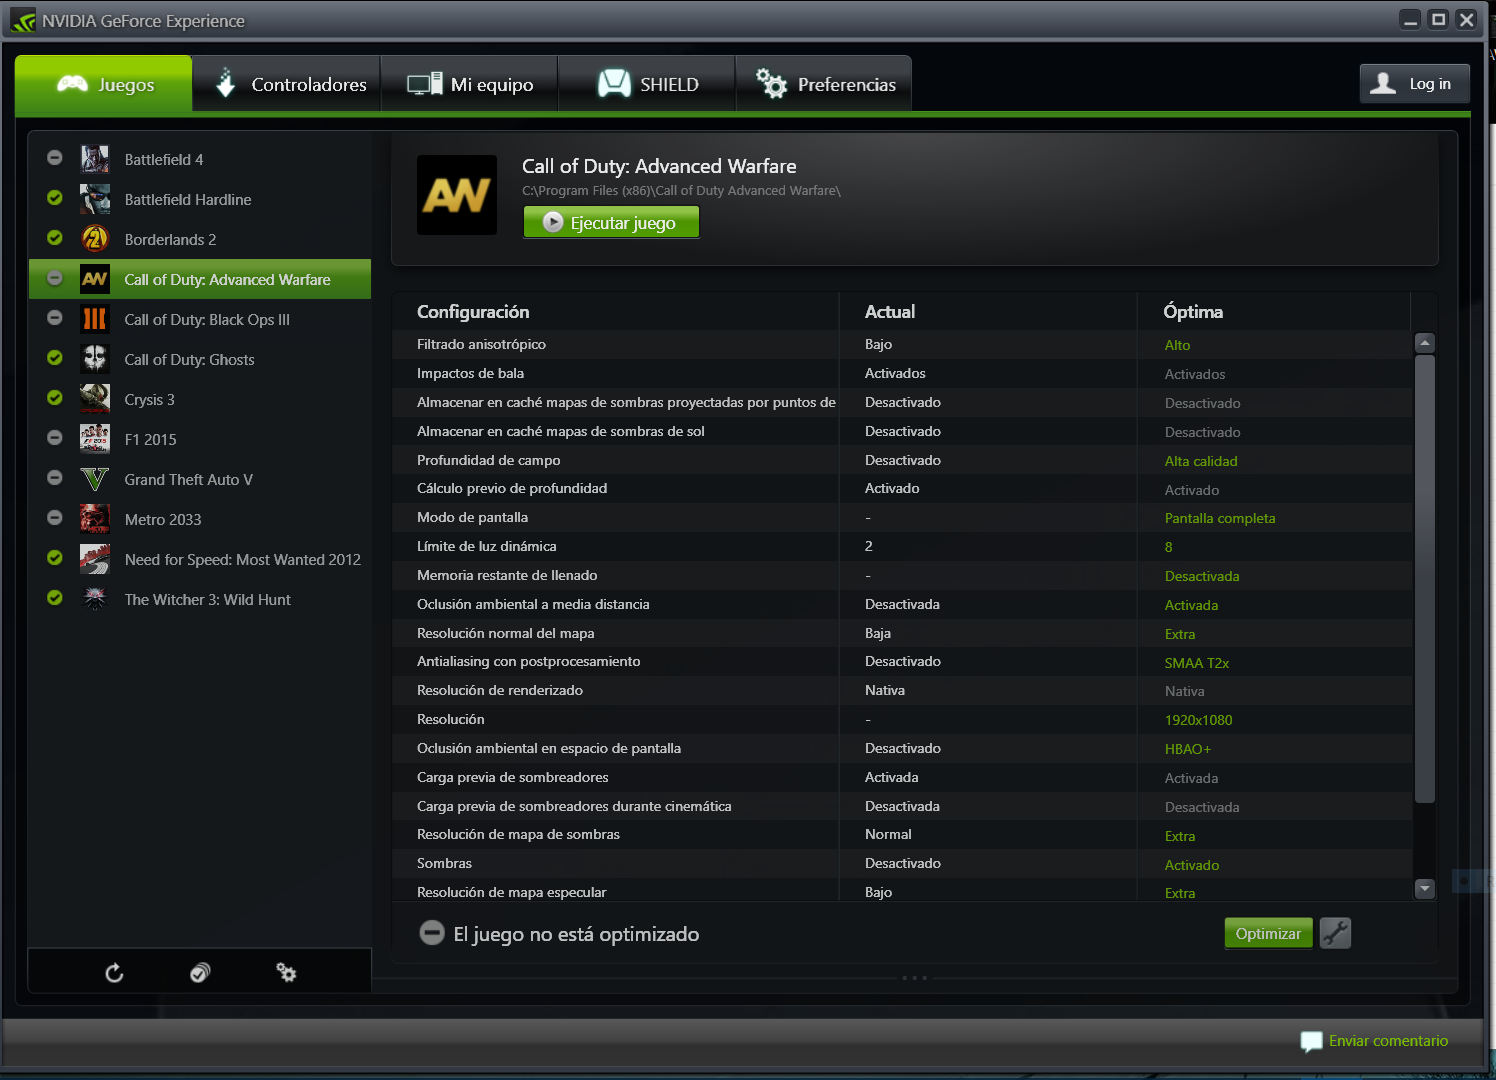Open custom settings with the wrench icon
The width and height of the screenshot is (1496, 1080).
pos(1335,933)
